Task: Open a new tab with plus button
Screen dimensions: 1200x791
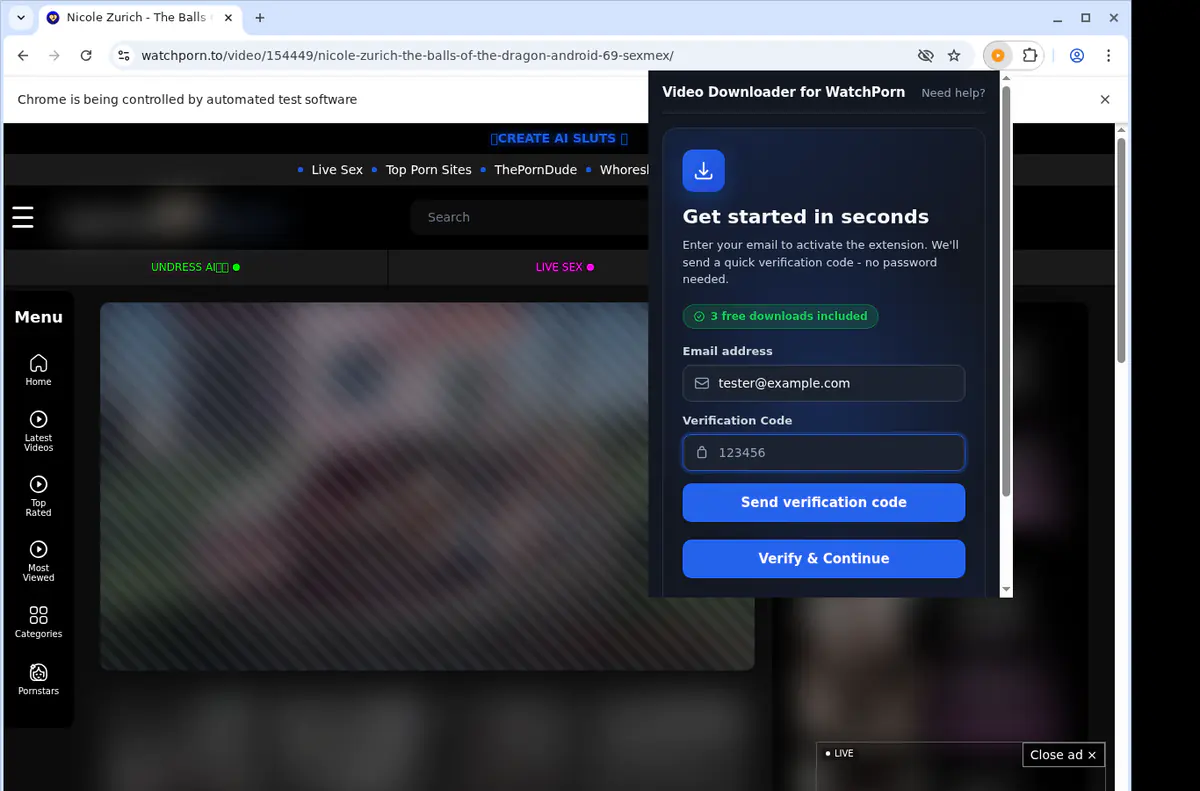Action: pos(260,18)
